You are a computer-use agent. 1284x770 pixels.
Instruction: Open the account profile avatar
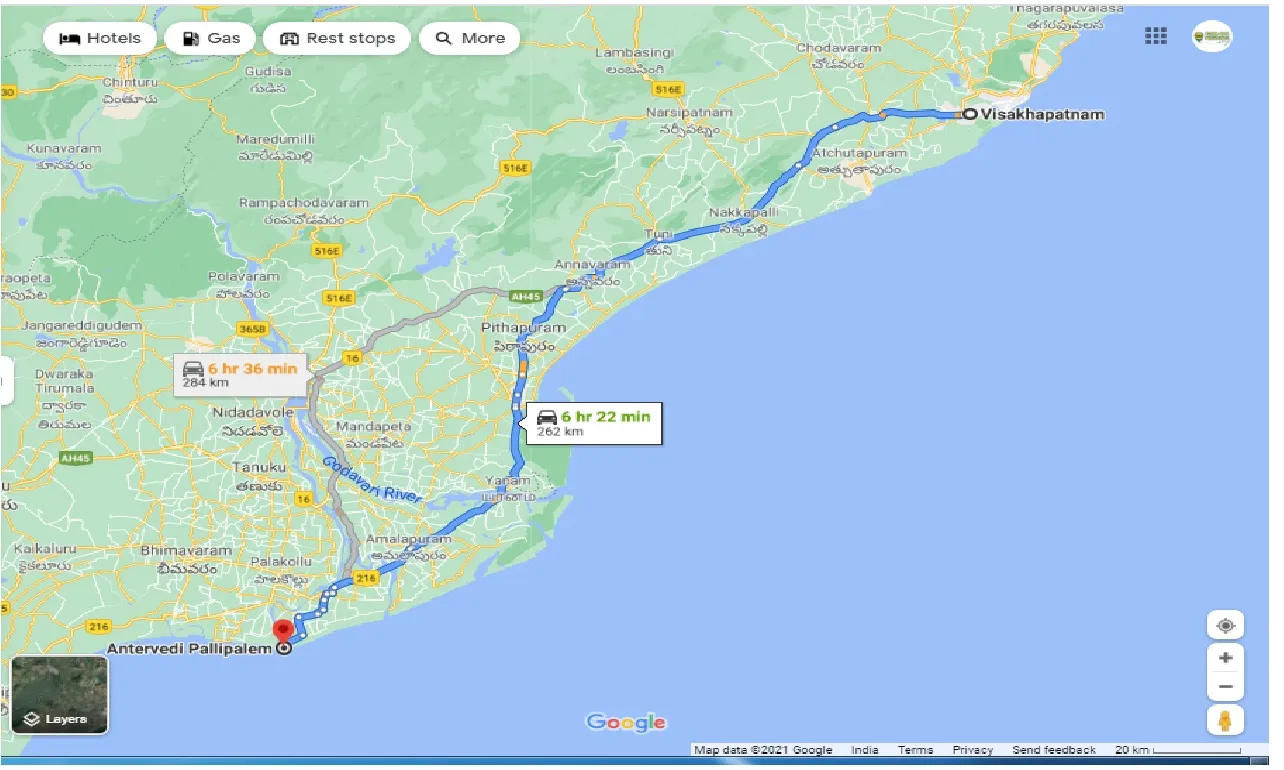tap(1212, 37)
